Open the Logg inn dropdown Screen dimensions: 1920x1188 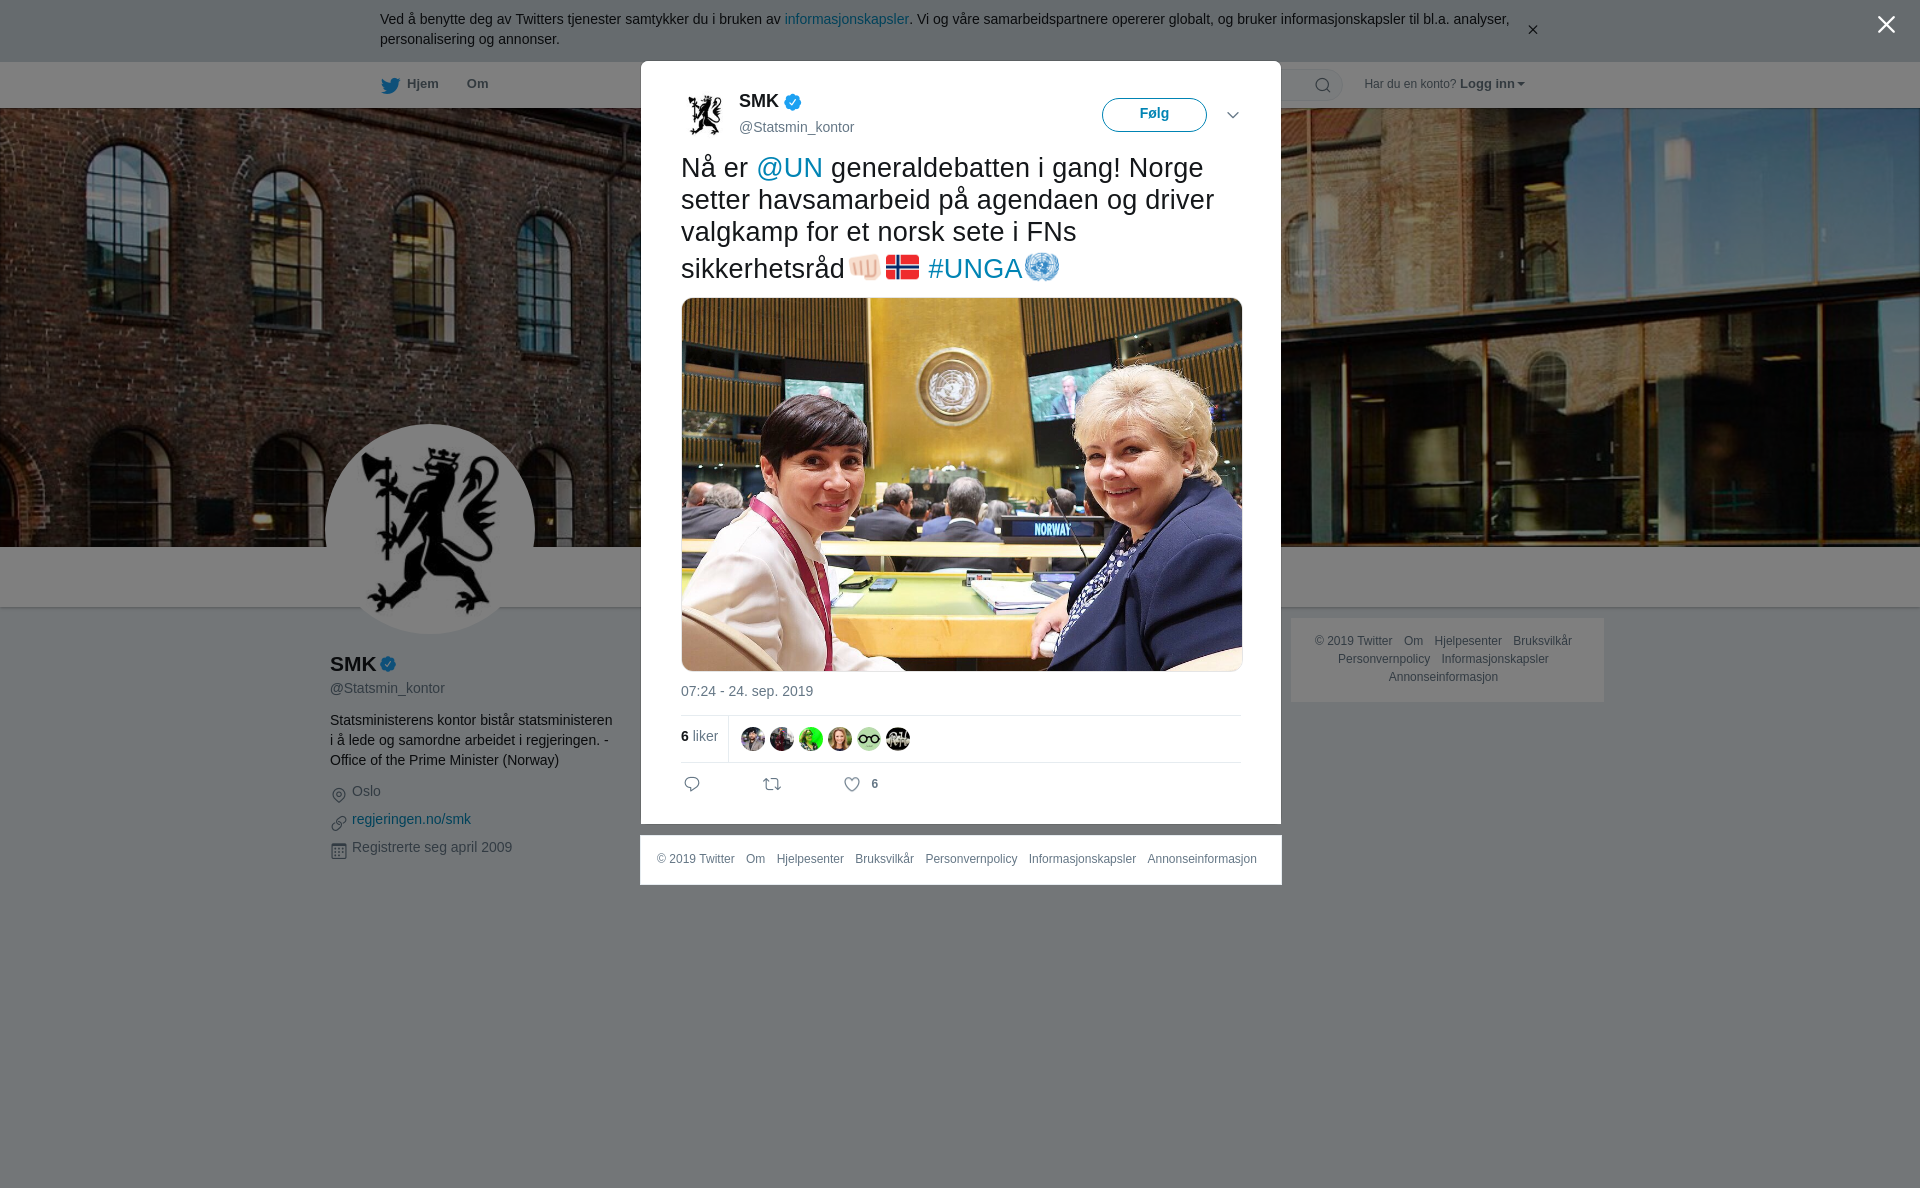point(1492,84)
